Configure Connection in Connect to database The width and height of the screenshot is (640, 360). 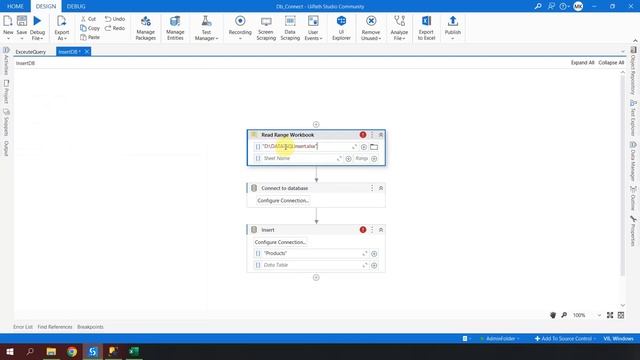pos(283,200)
